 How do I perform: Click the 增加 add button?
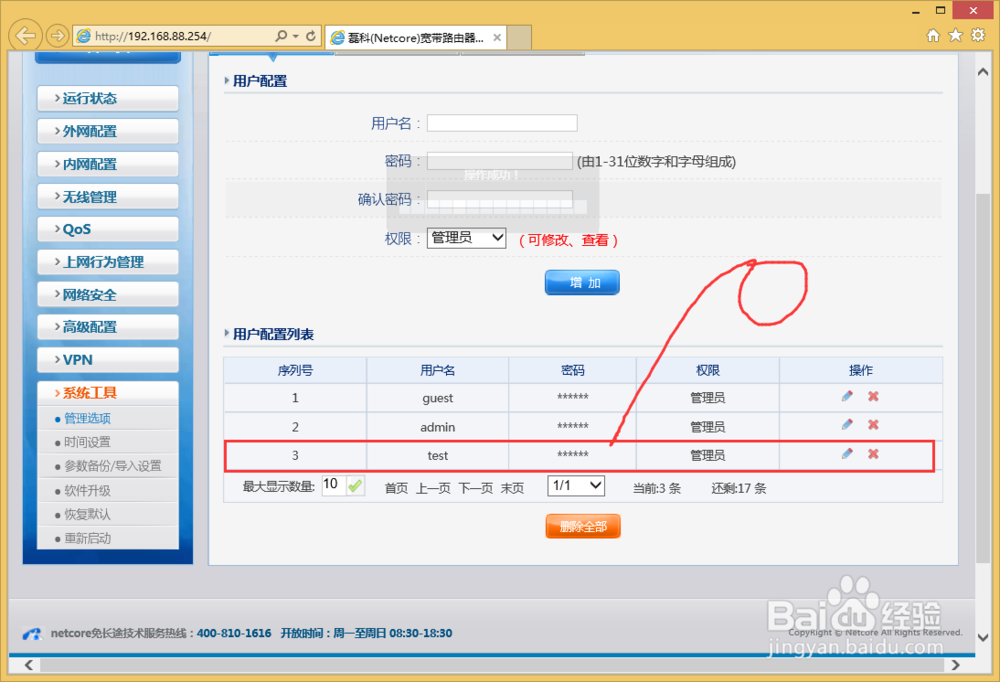pyautogui.click(x=582, y=283)
